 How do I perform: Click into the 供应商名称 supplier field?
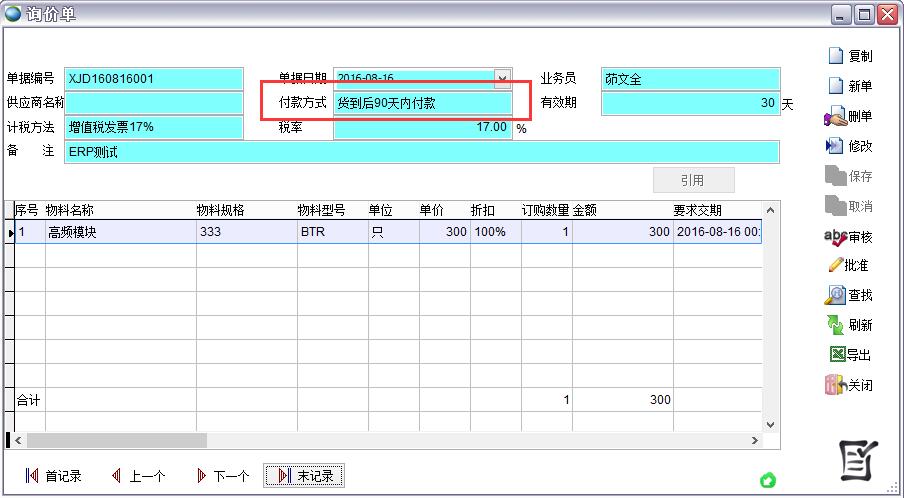coord(154,103)
